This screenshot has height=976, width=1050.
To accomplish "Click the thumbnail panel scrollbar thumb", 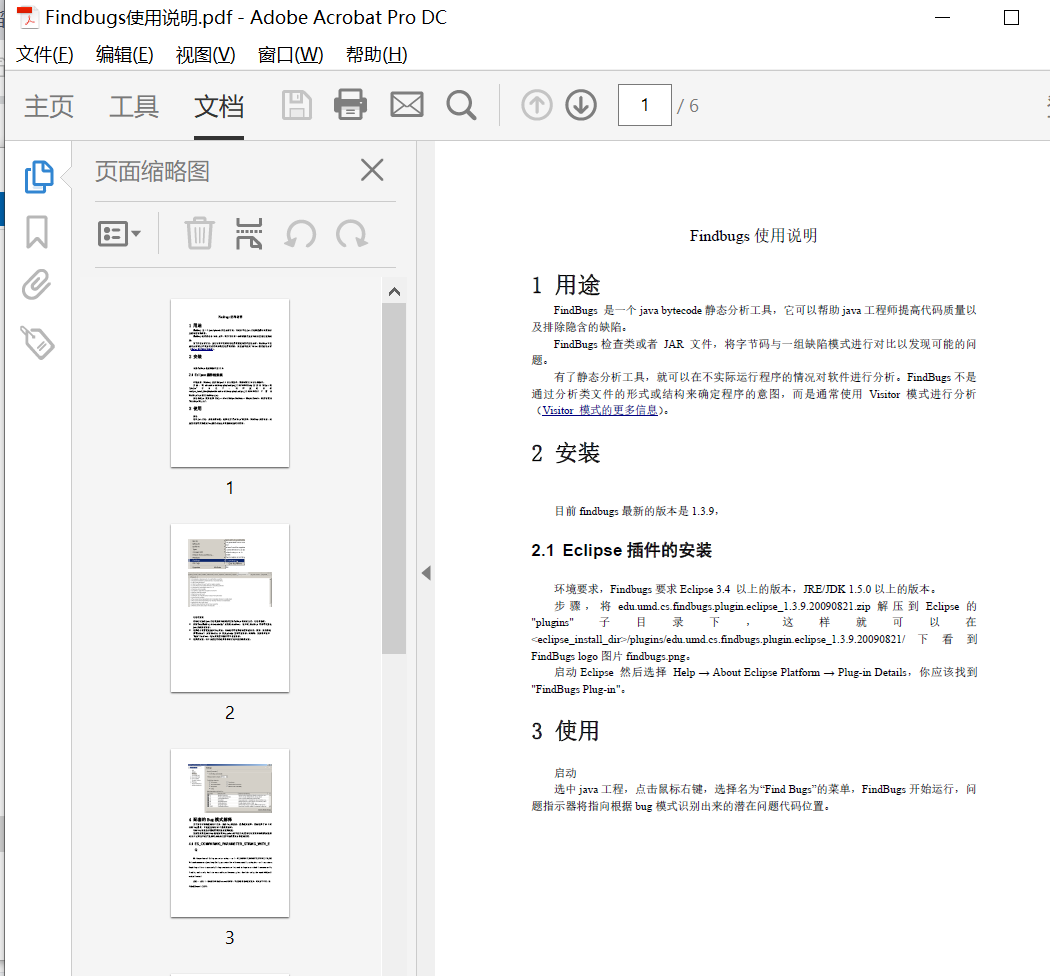I will [x=394, y=478].
